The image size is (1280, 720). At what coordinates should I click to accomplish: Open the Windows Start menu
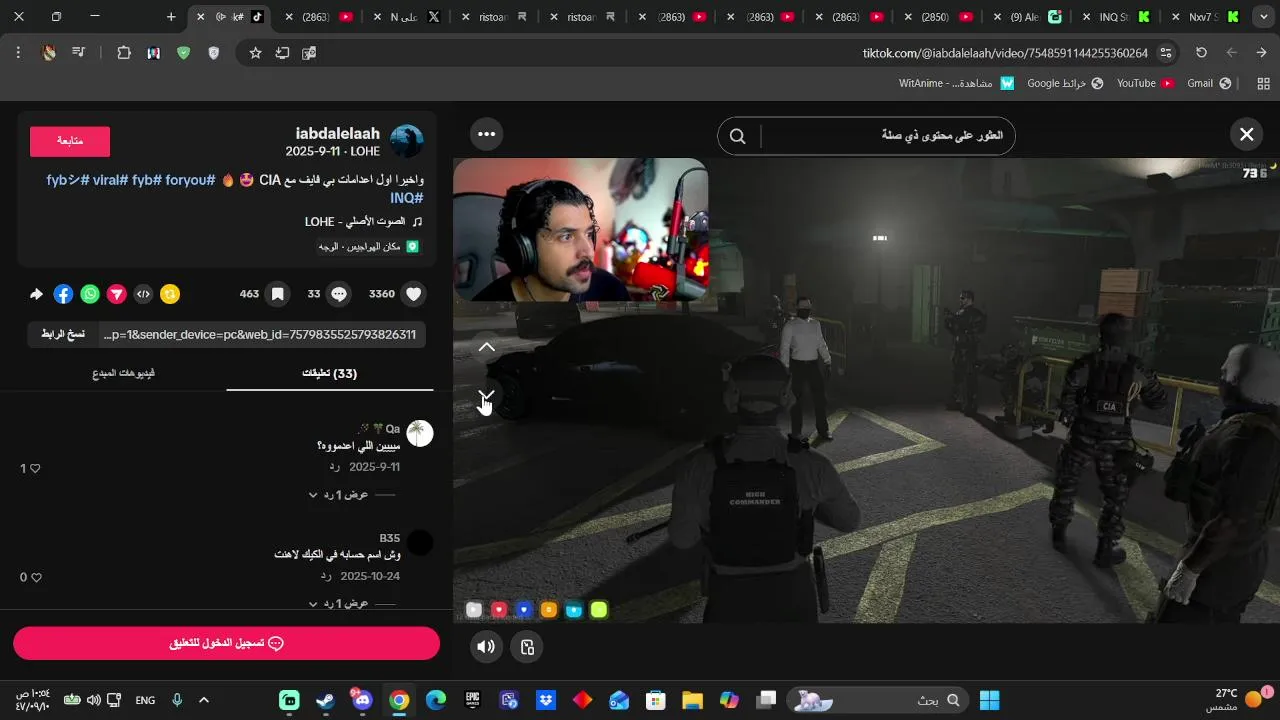(990, 700)
